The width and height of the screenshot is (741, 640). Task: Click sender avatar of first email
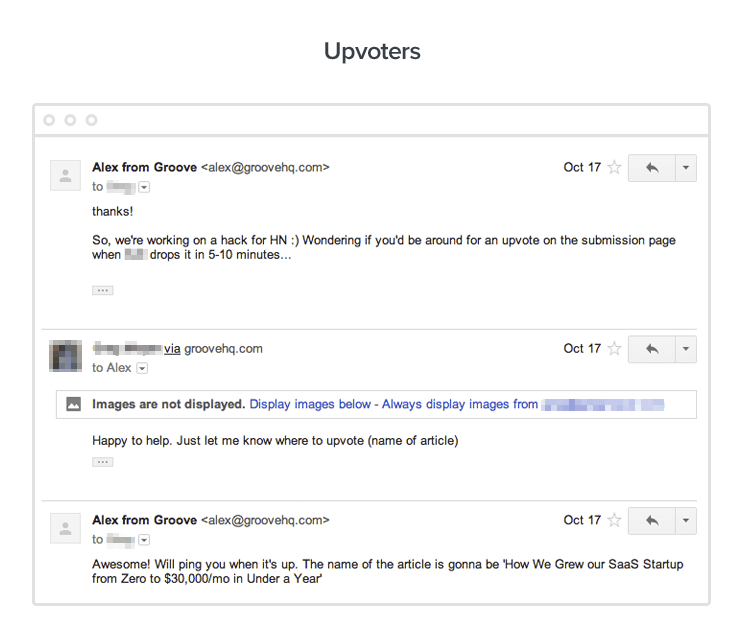point(65,175)
